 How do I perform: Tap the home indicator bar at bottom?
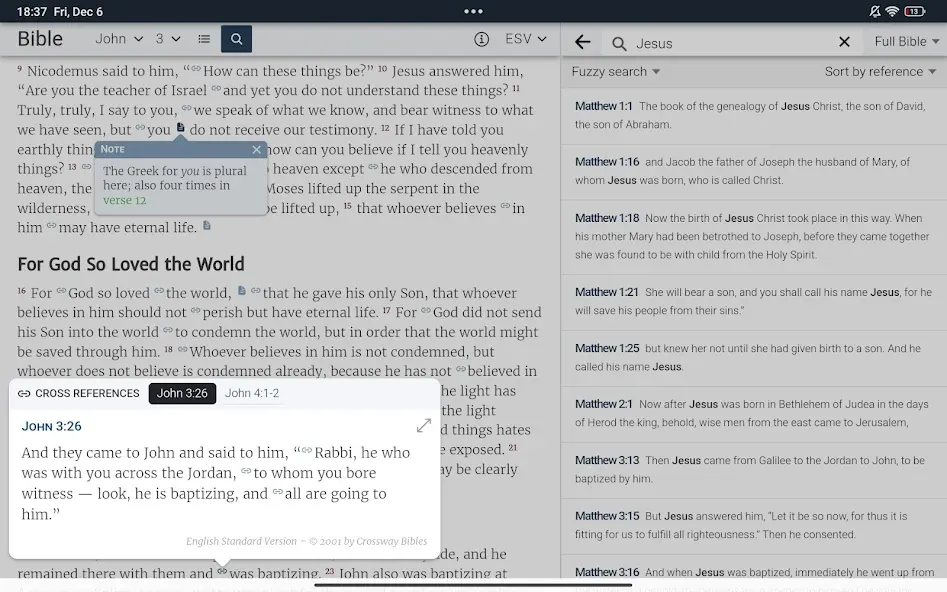click(x=473, y=585)
